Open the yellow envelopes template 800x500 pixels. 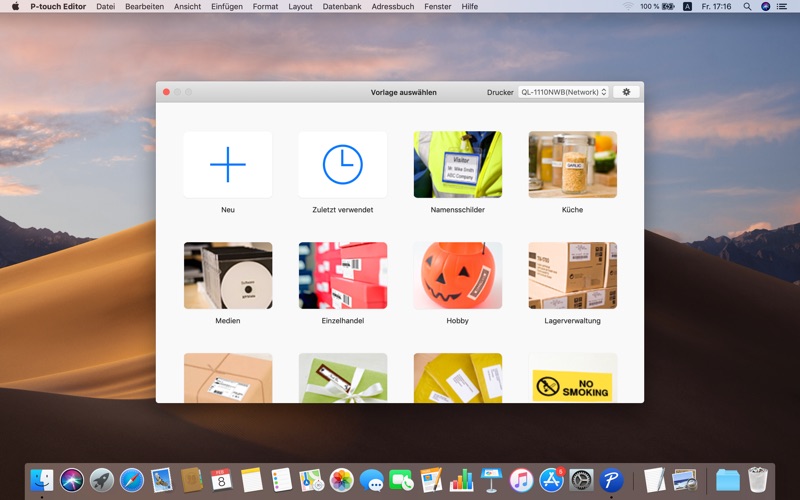point(458,378)
